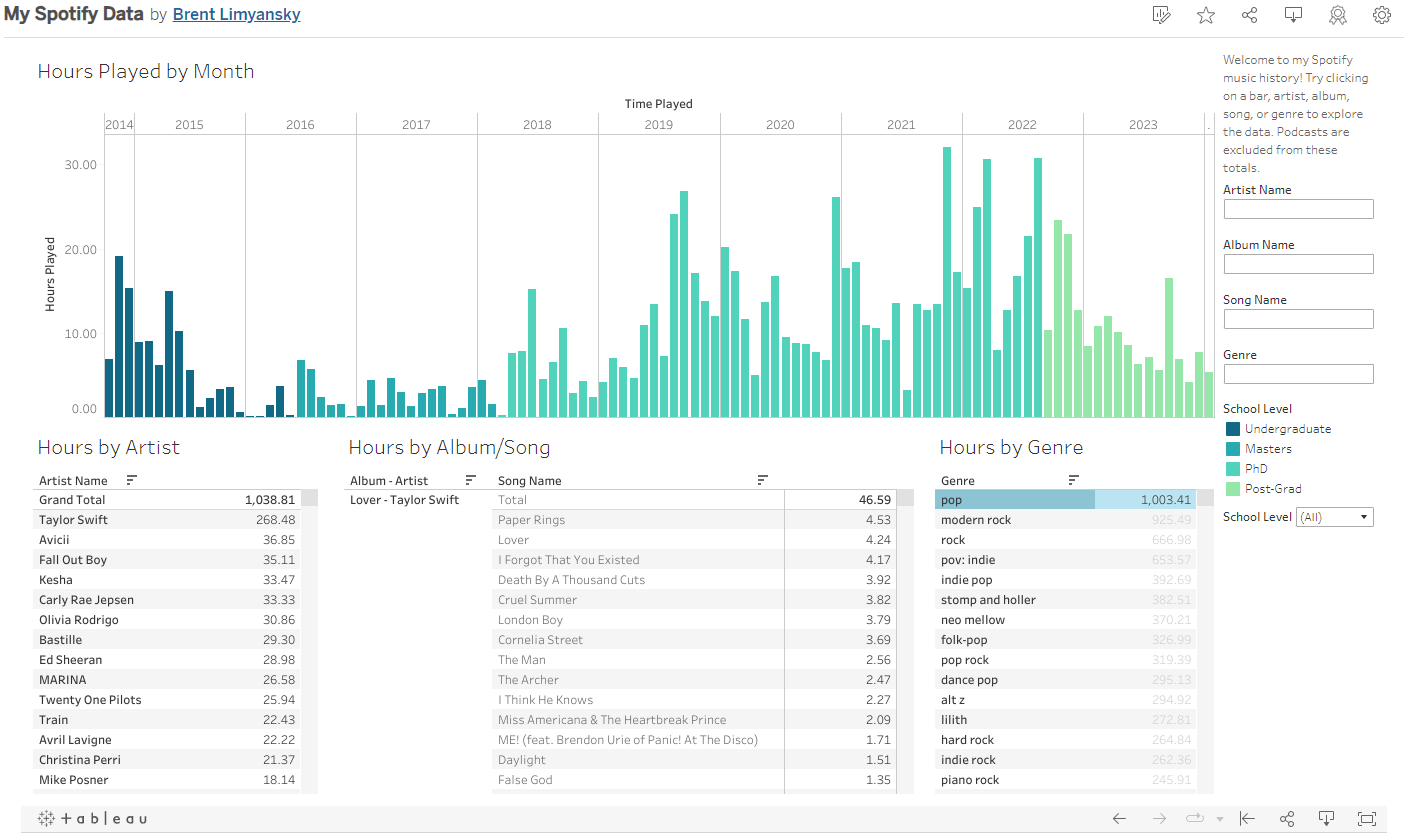Click the revert to start icon
This screenshot has height=840, width=1412.
(1247, 818)
